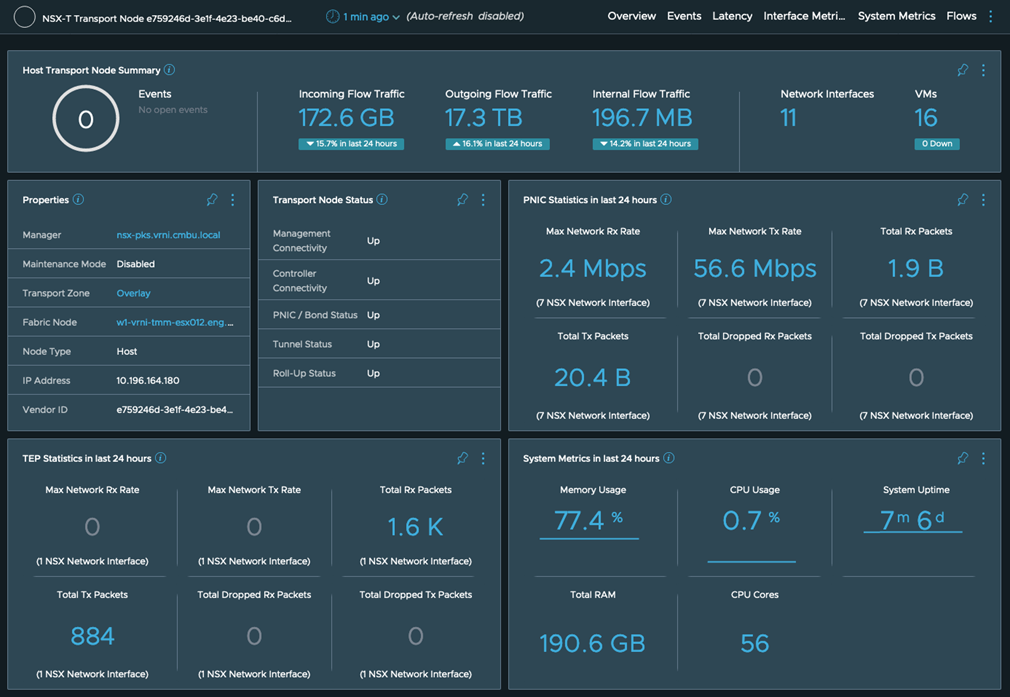Screen dimensions: 1010x697
Task: Open the Flows tab
Action: [x=961, y=17]
